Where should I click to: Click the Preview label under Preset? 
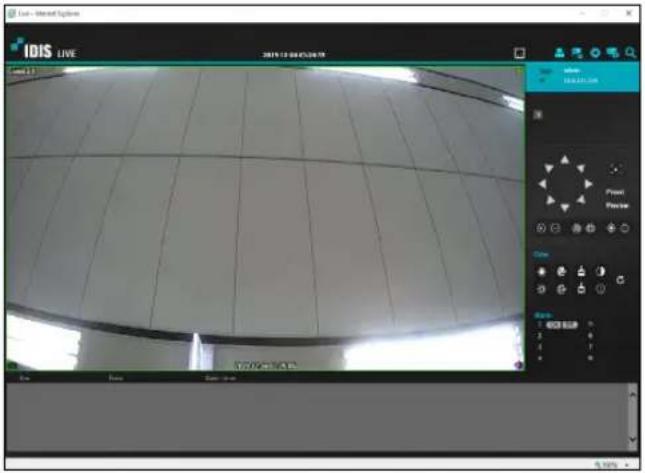point(617,205)
